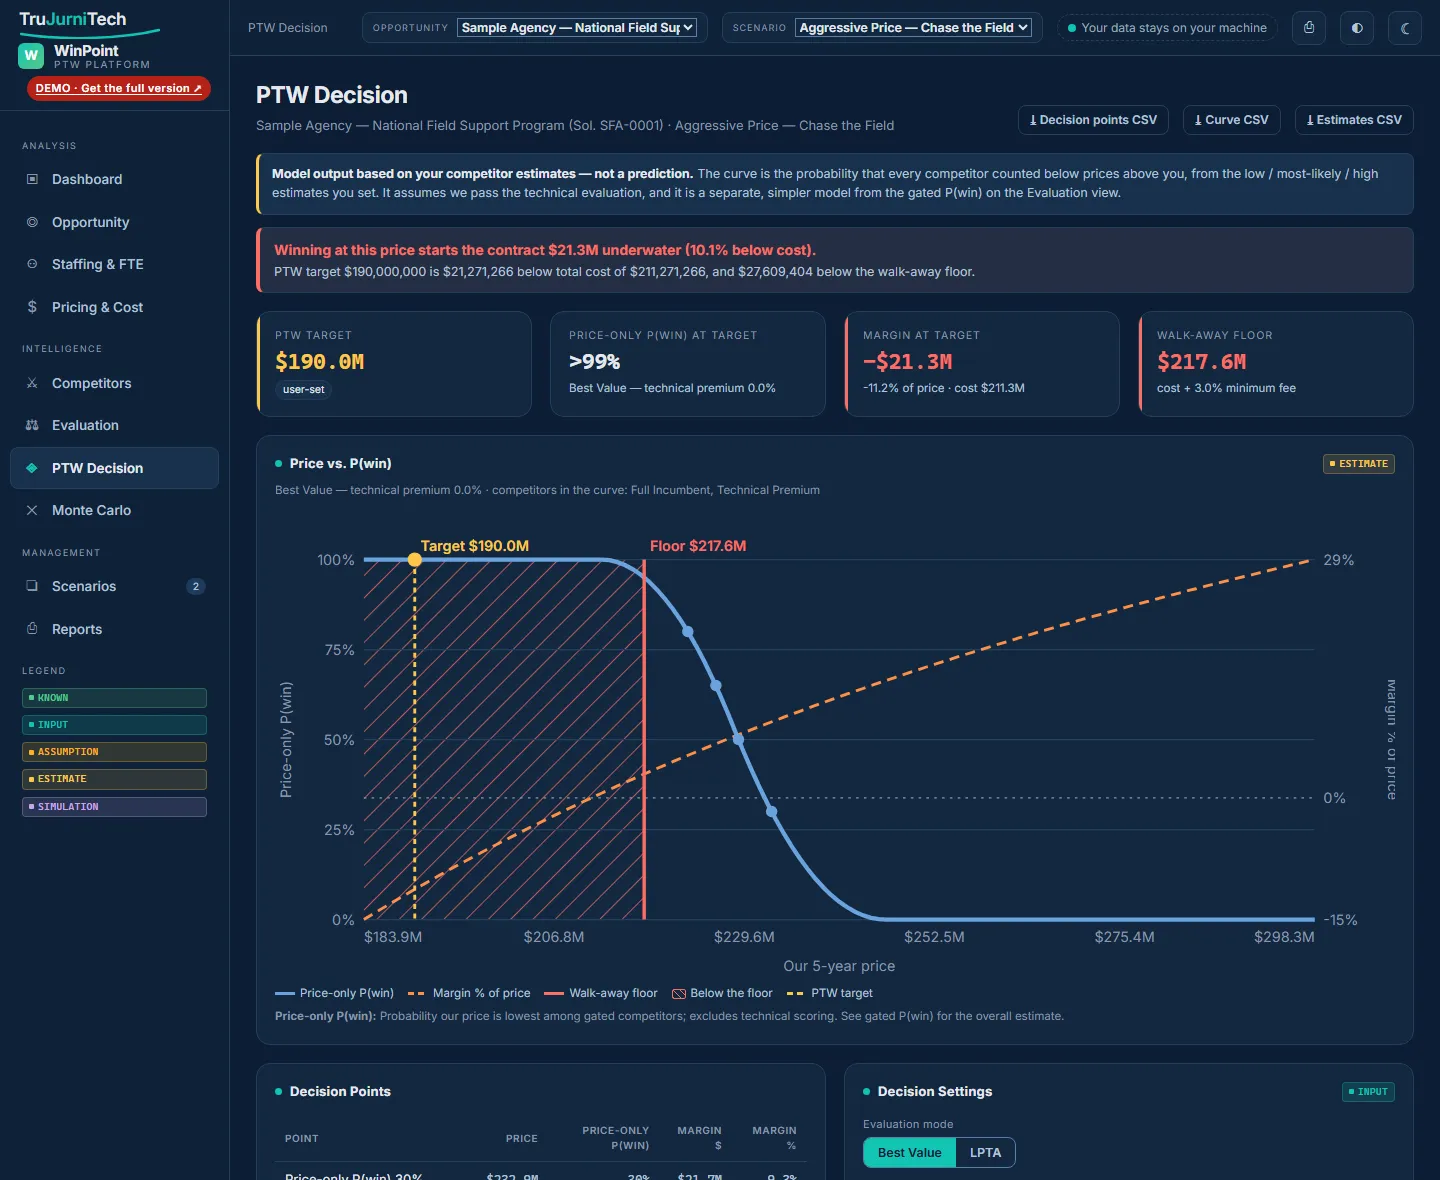Open the Scenarios management page
This screenshot has height=1180, width=1440.
pos(114,586)
